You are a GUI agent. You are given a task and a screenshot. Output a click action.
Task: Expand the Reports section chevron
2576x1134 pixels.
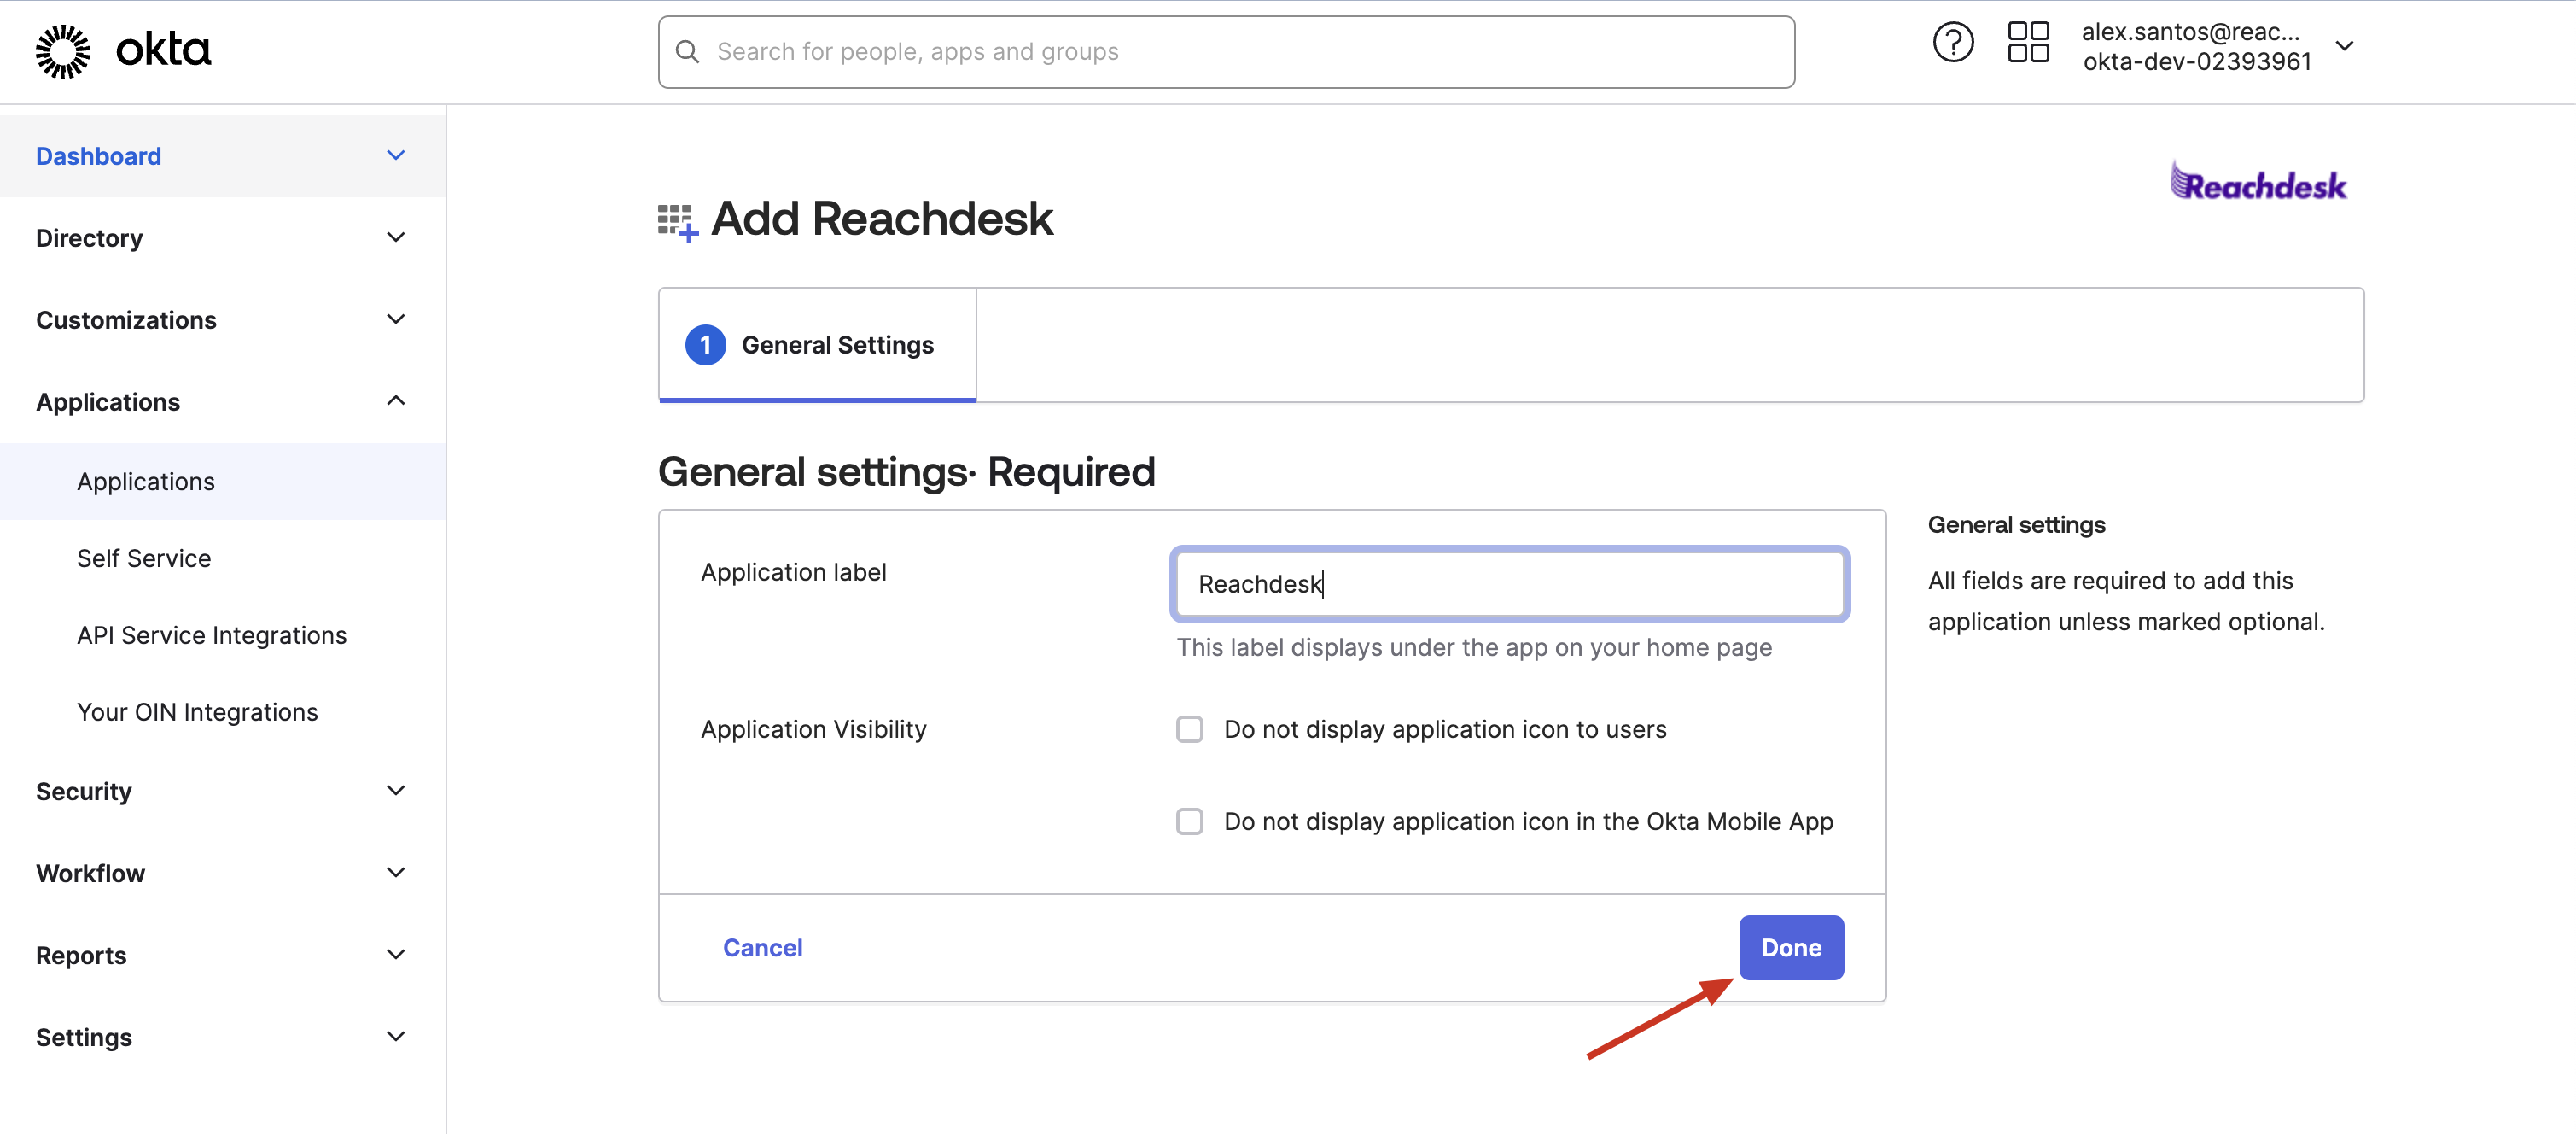click(x=396, y=955)
